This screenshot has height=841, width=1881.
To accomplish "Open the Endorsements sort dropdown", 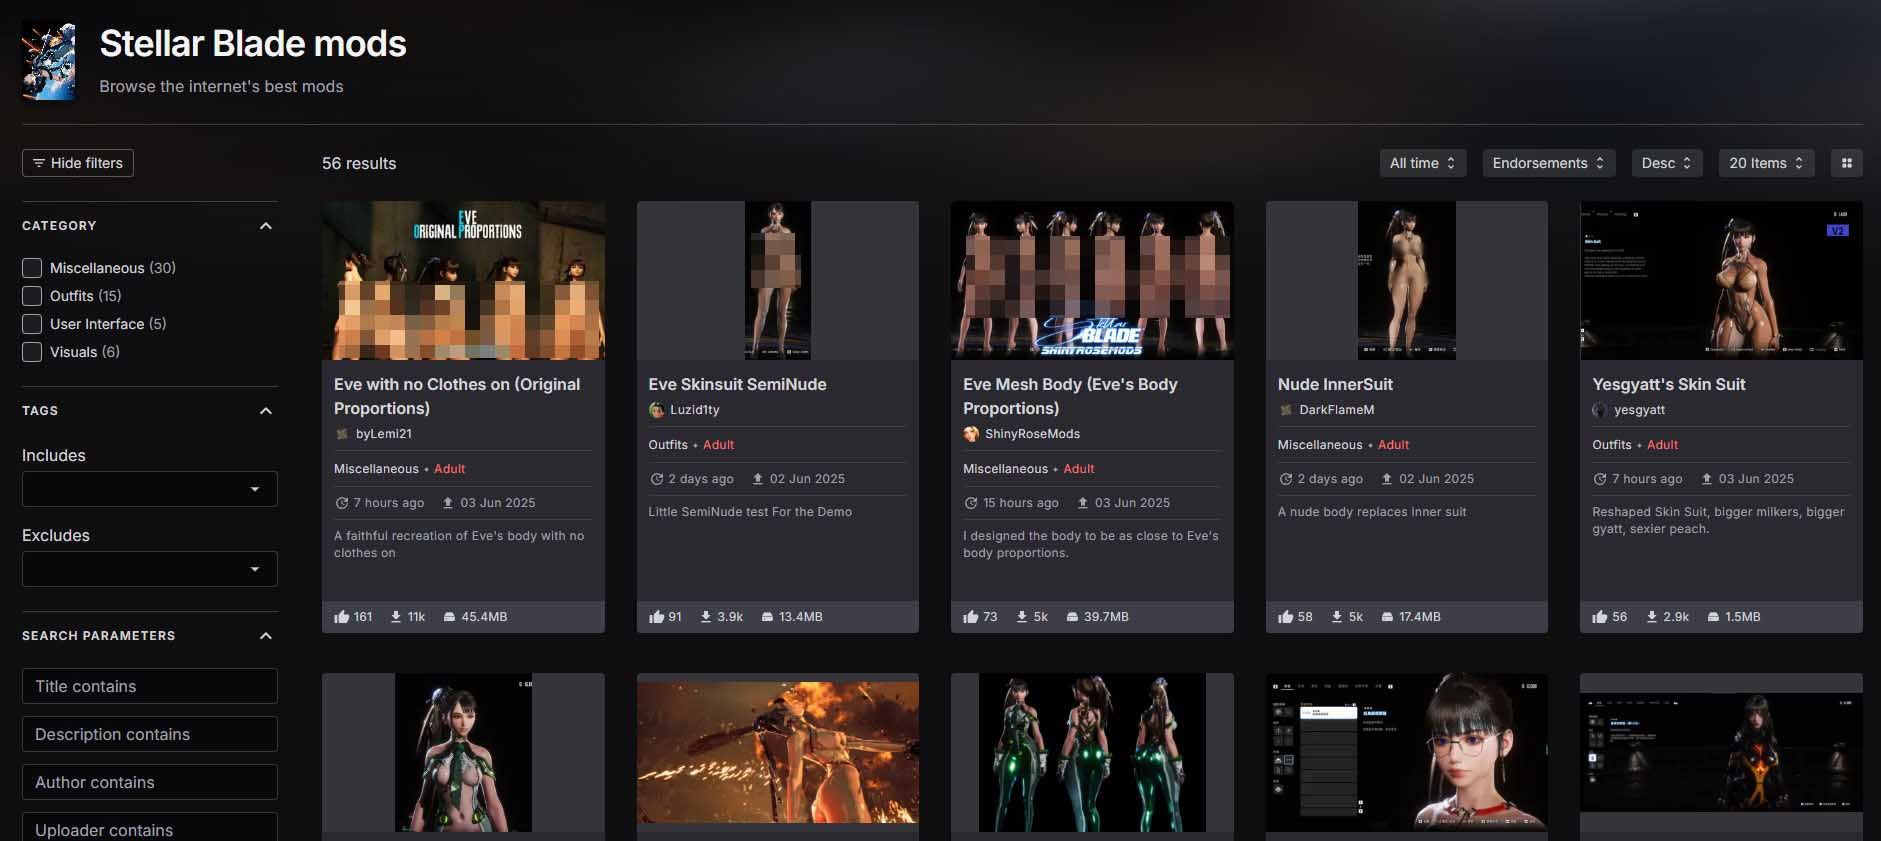I will point(1548,163).
